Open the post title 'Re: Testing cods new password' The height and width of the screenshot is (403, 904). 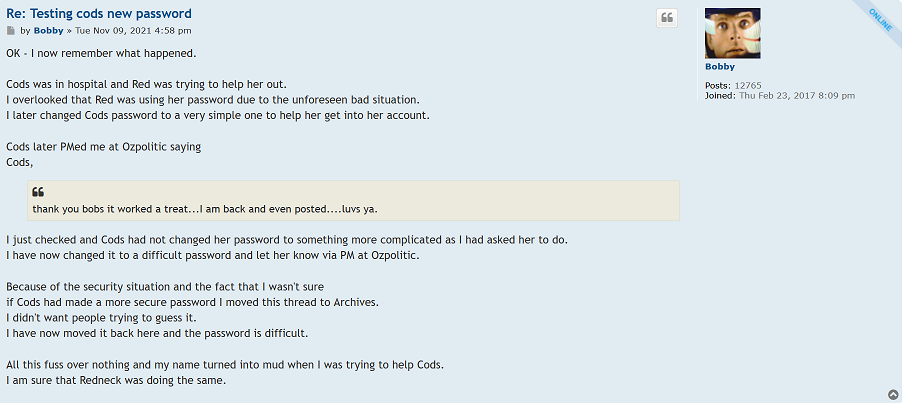(x=99, y=14)
